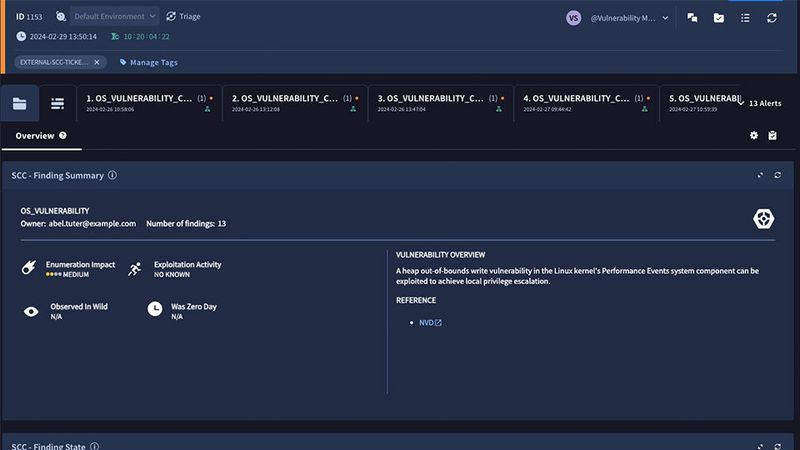Collapse the SCC - Finding Summary widget

760,175
